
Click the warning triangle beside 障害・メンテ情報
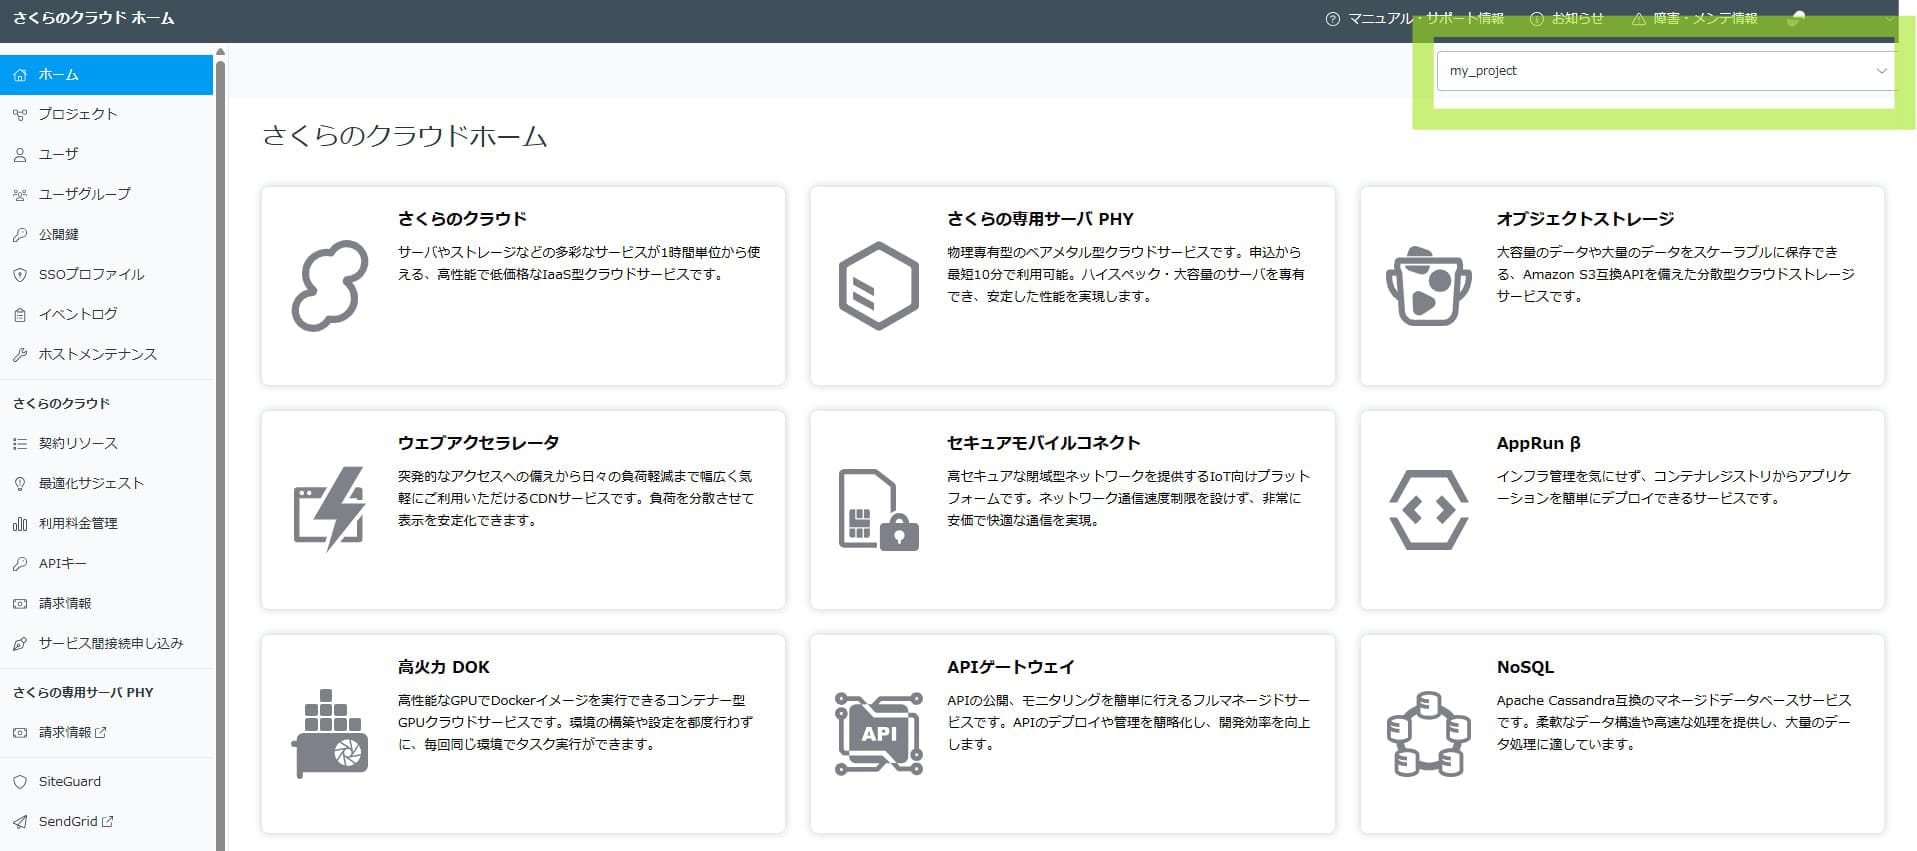[x=1638, y=19]
